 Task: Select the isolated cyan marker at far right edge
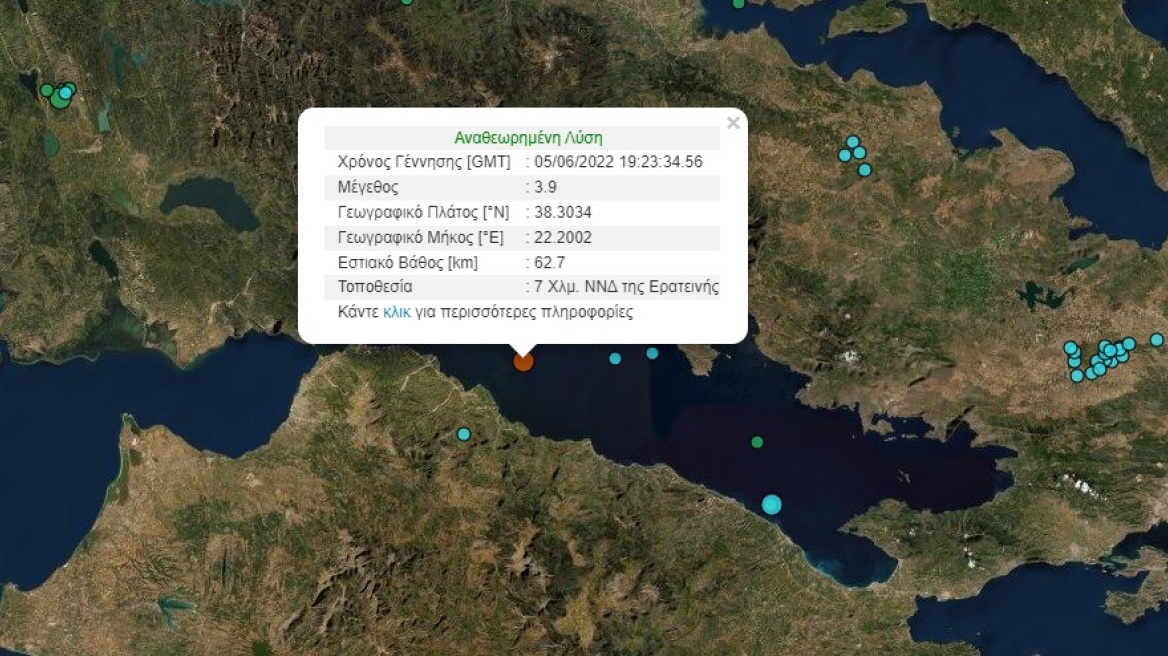(1157, 340)
